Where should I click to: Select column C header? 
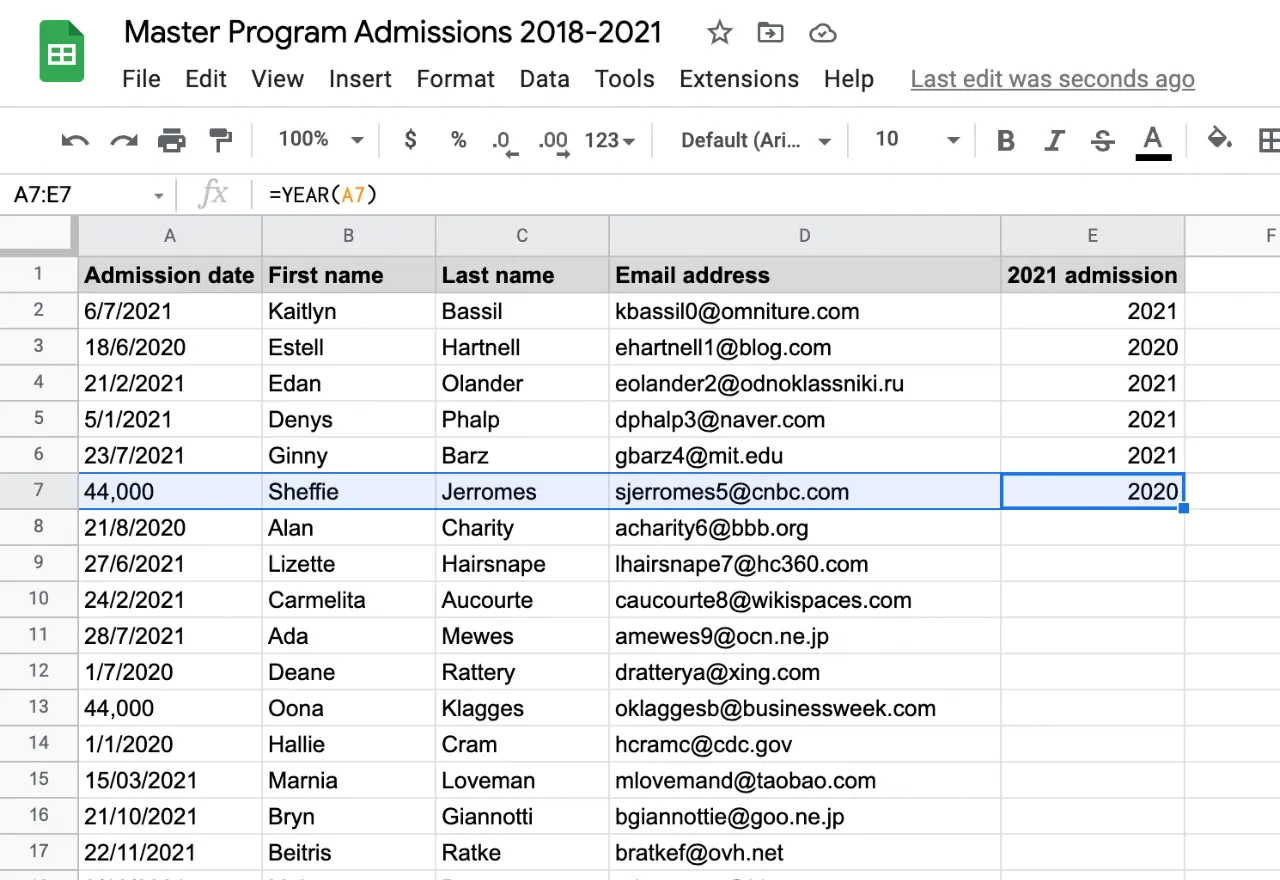pyautogui.click(x=522, y=236)
